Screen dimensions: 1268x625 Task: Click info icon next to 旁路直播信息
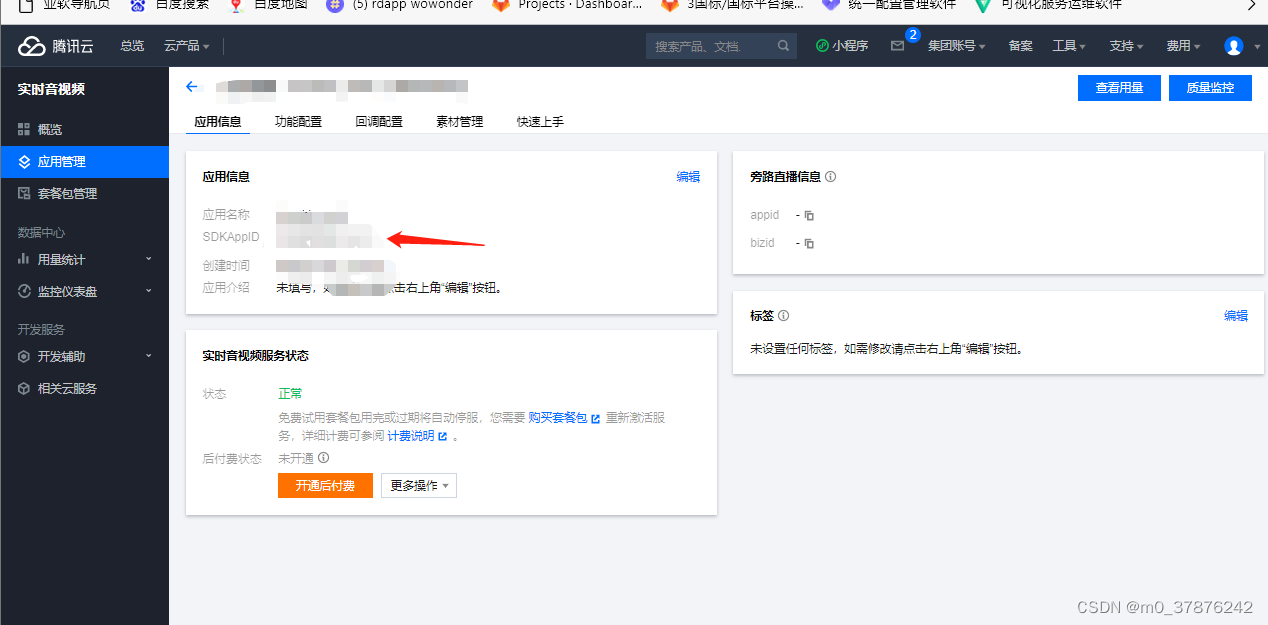830,176
